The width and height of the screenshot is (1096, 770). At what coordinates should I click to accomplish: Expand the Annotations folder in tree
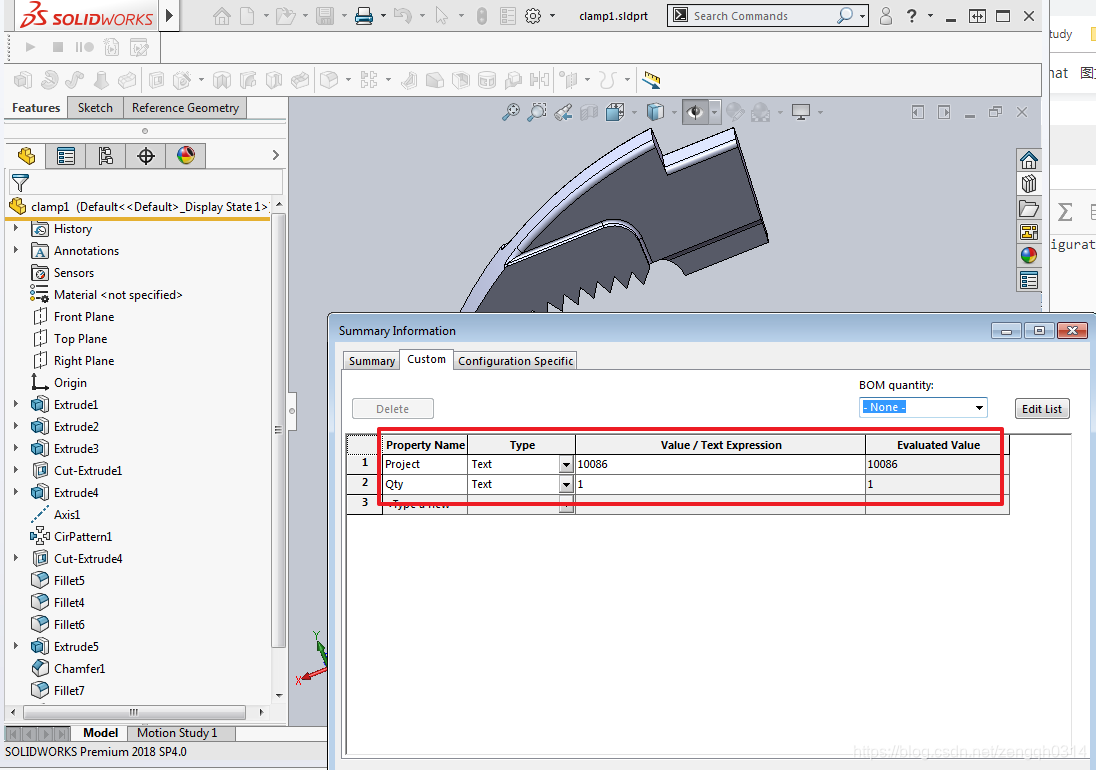coord(16,250)
